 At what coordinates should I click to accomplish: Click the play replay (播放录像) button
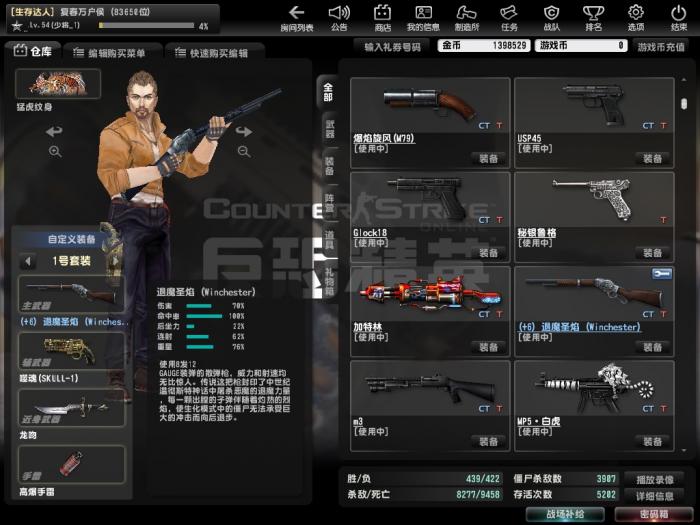pos(654,479)
